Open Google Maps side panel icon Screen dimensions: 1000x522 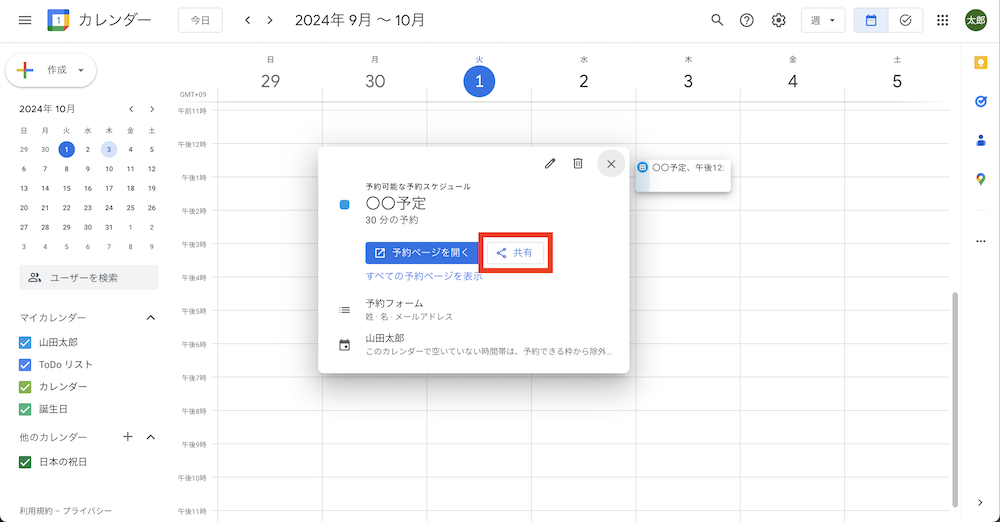coord(980,179)
